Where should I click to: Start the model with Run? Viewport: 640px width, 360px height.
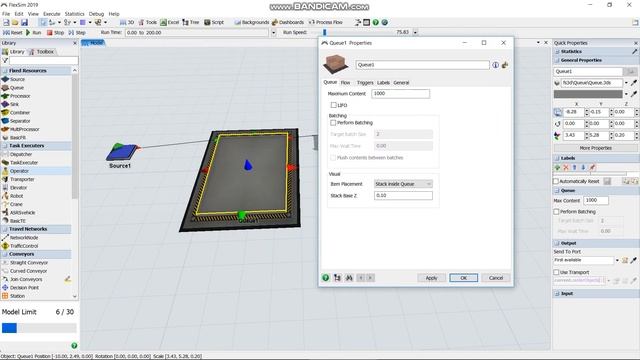33,32
